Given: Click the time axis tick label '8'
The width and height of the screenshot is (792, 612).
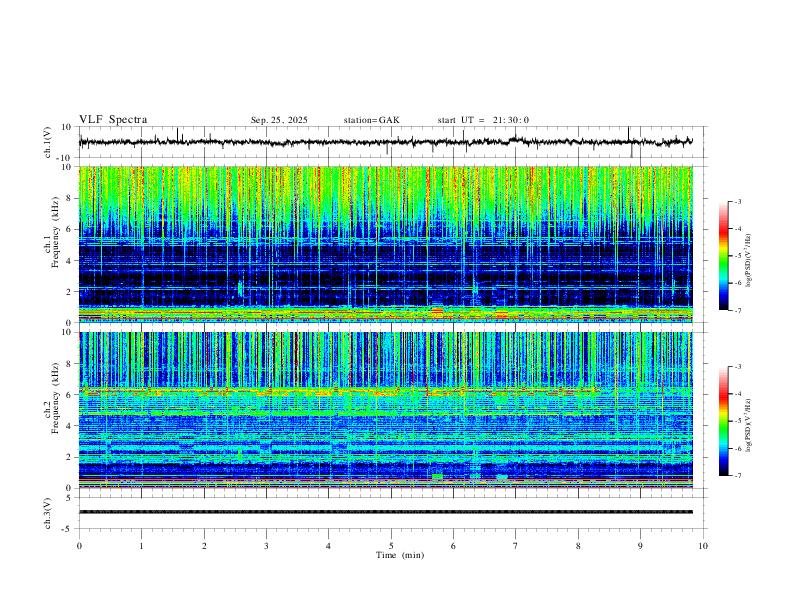Looking at the screenshot, I should coord(578,546).
